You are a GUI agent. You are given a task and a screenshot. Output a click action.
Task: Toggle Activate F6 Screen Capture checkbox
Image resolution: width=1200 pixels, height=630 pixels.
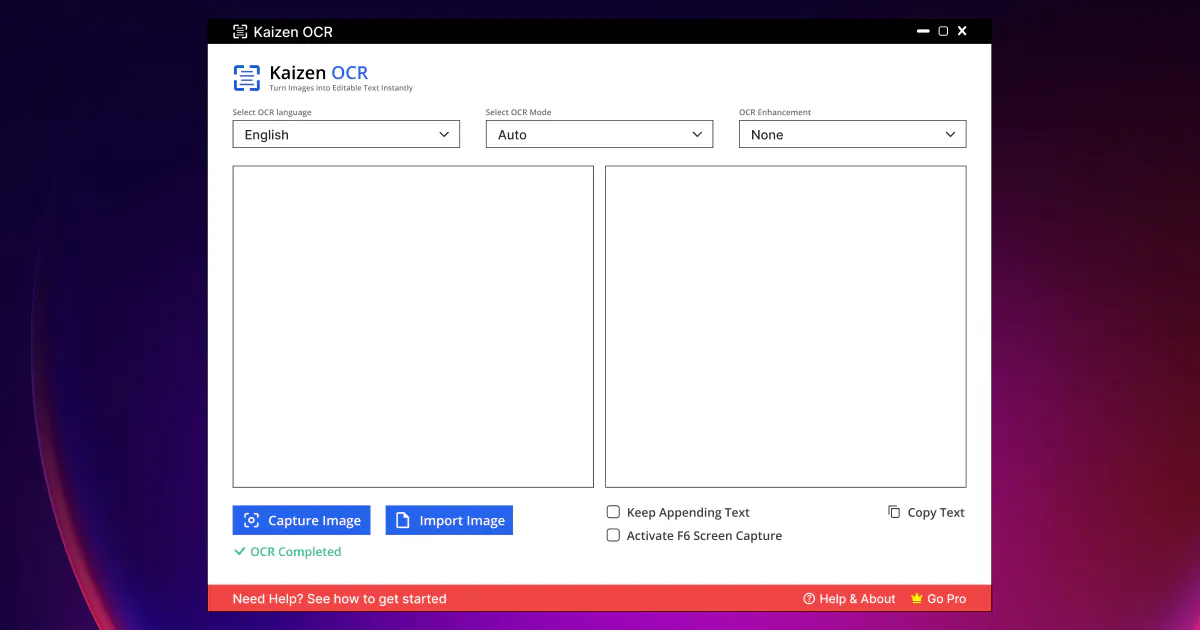coord(613,535)
